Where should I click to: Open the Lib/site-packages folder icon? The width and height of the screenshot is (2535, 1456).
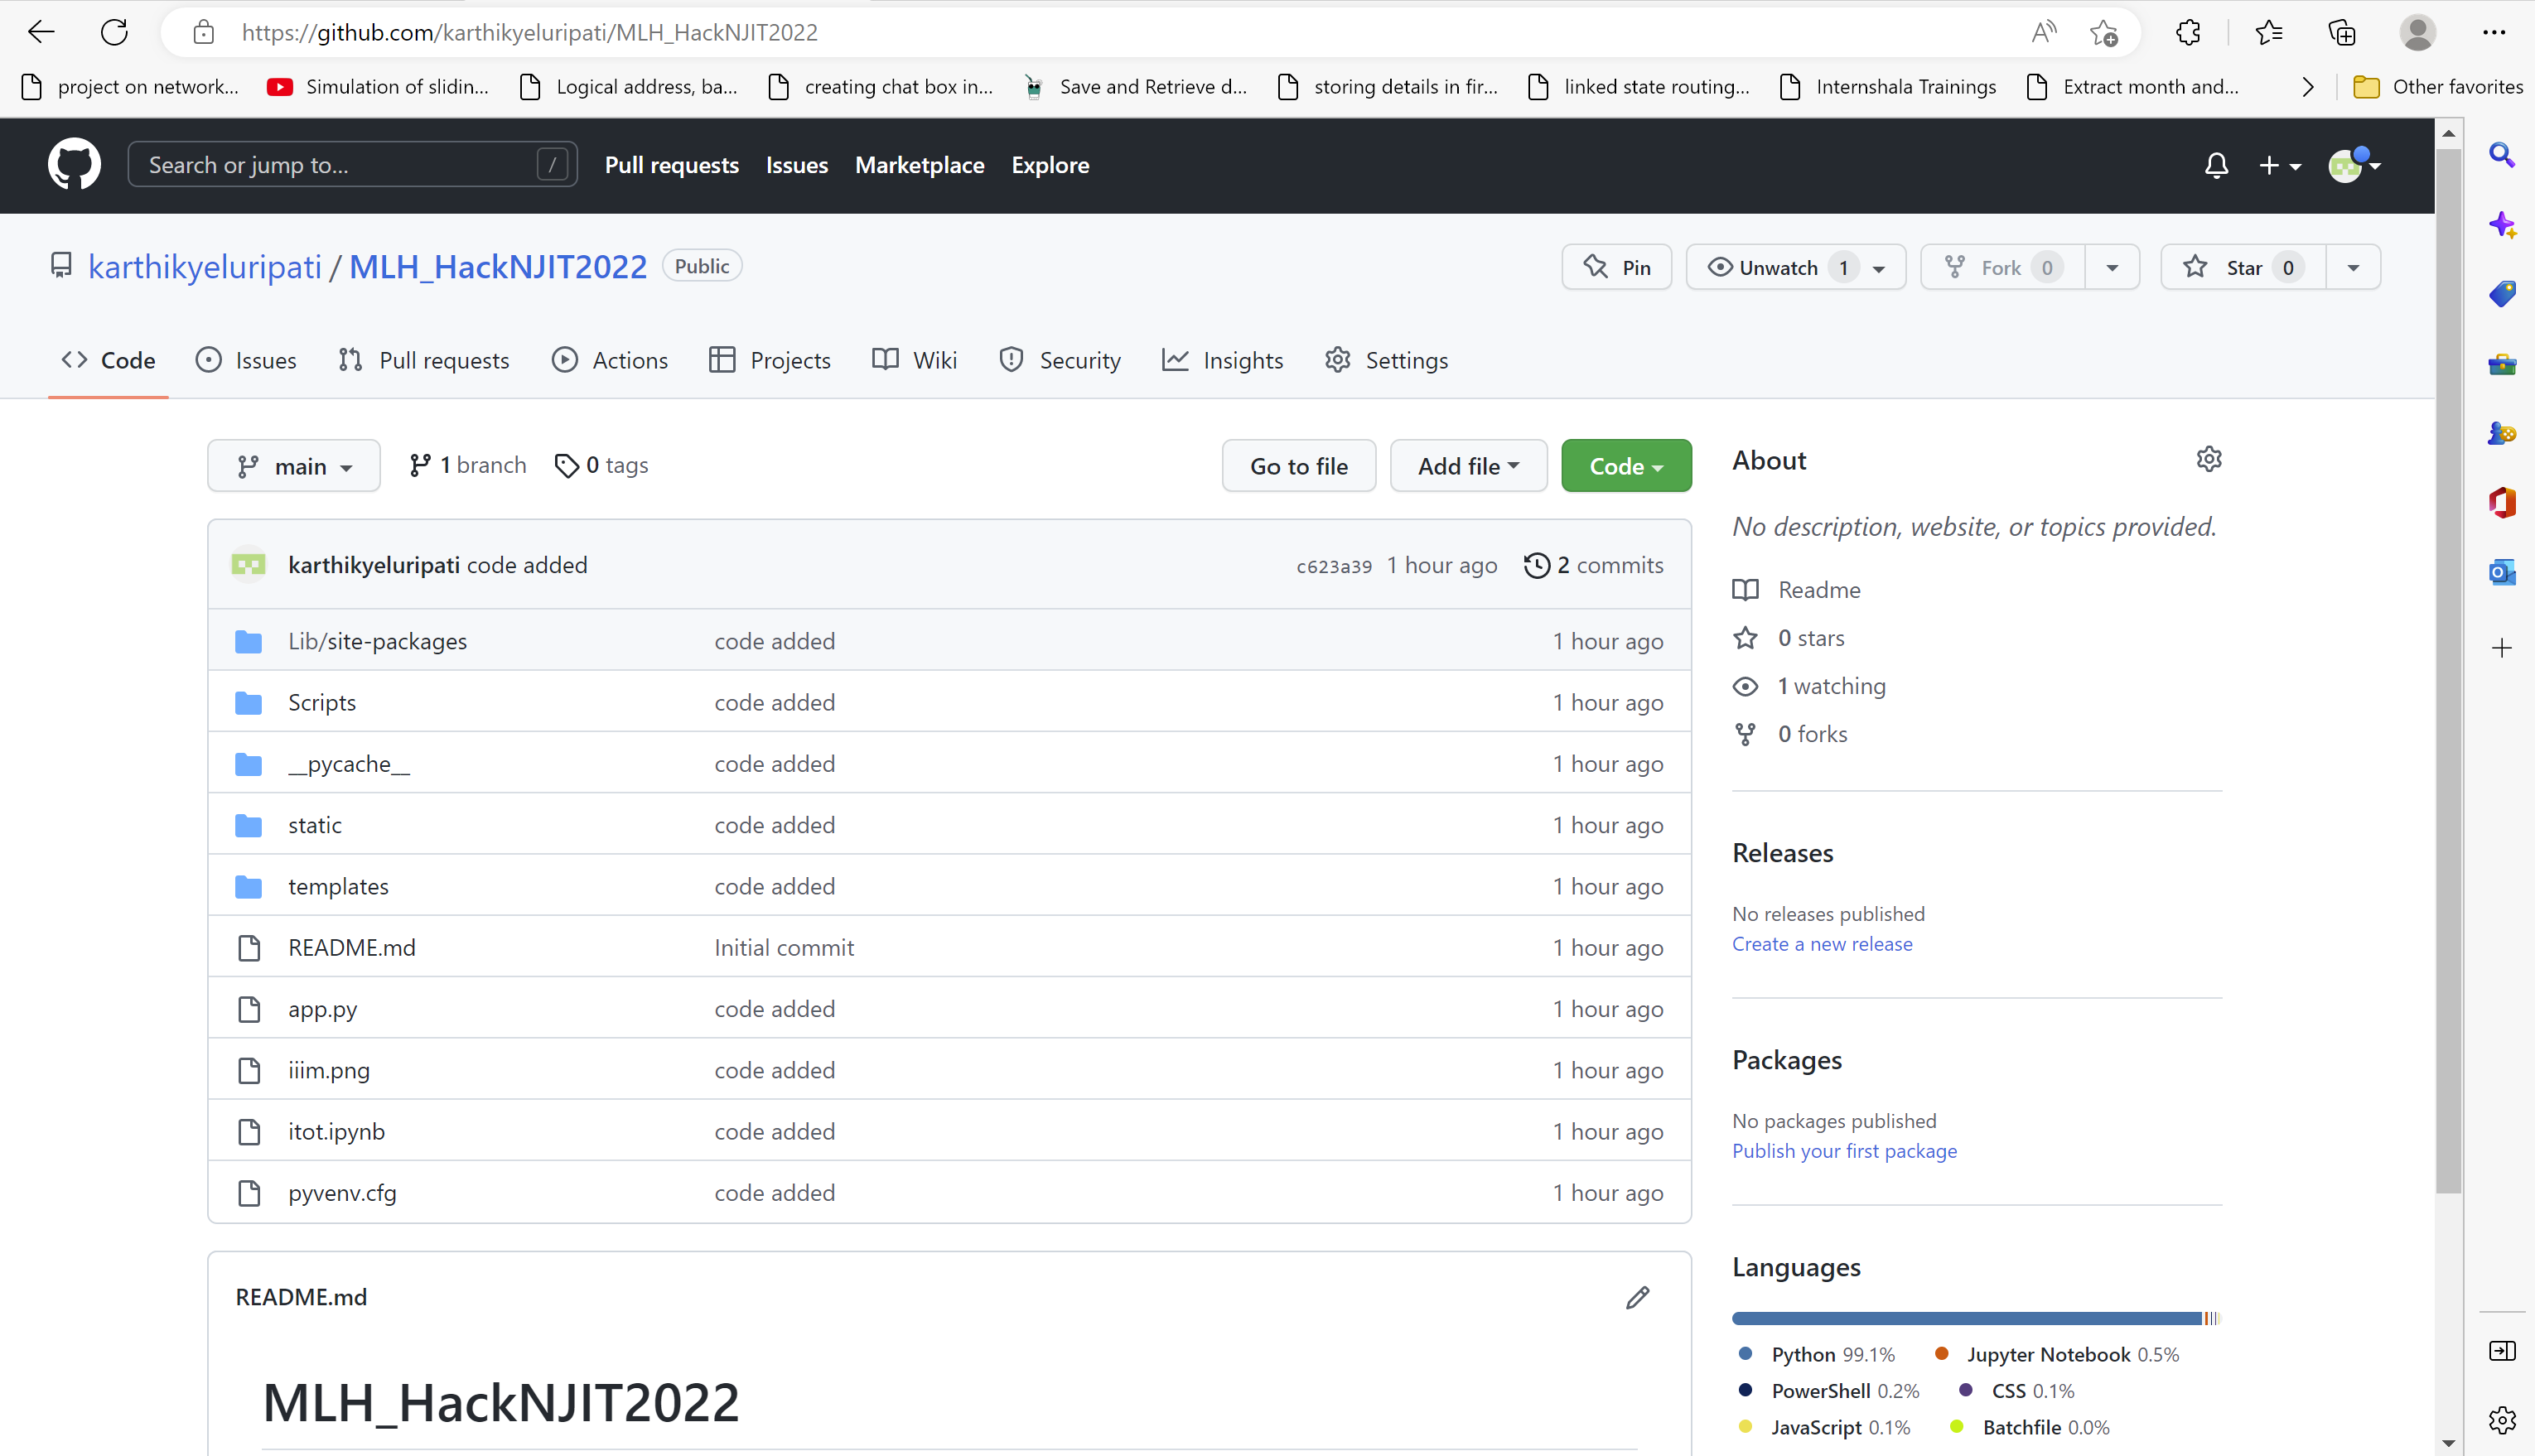pos(248,641)
